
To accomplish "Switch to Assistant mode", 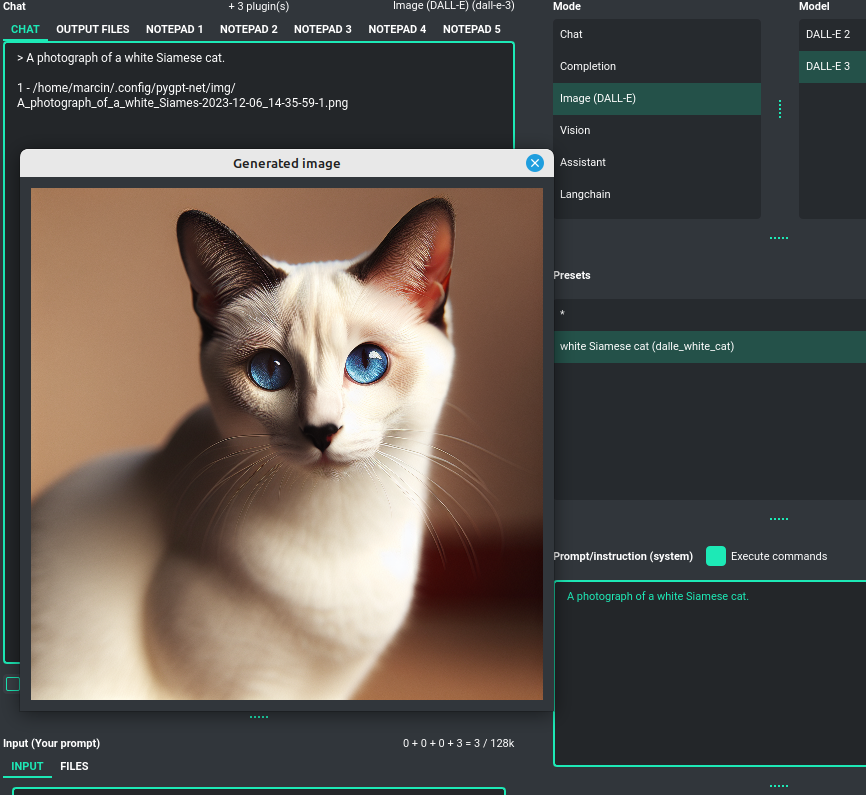I will [x=656, y=162].
